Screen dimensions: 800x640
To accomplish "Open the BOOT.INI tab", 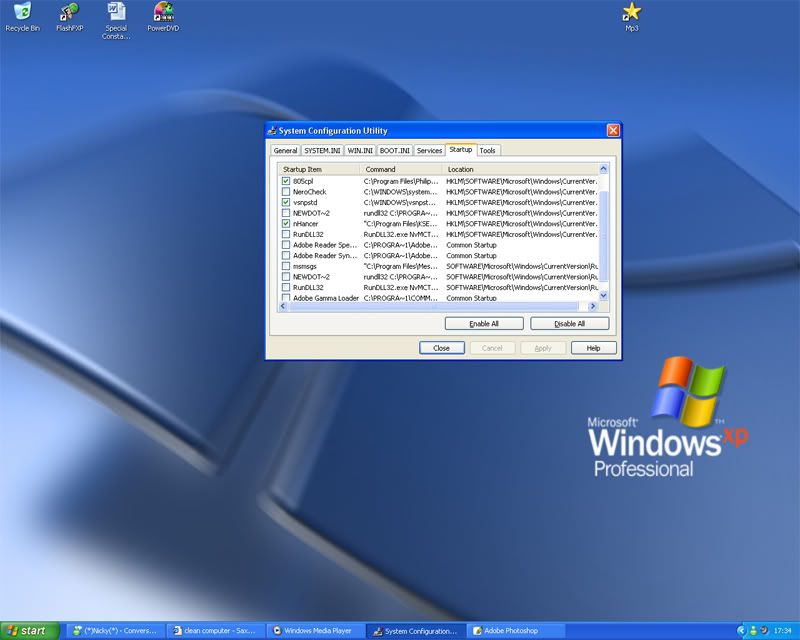I will (x=395, y=151).
